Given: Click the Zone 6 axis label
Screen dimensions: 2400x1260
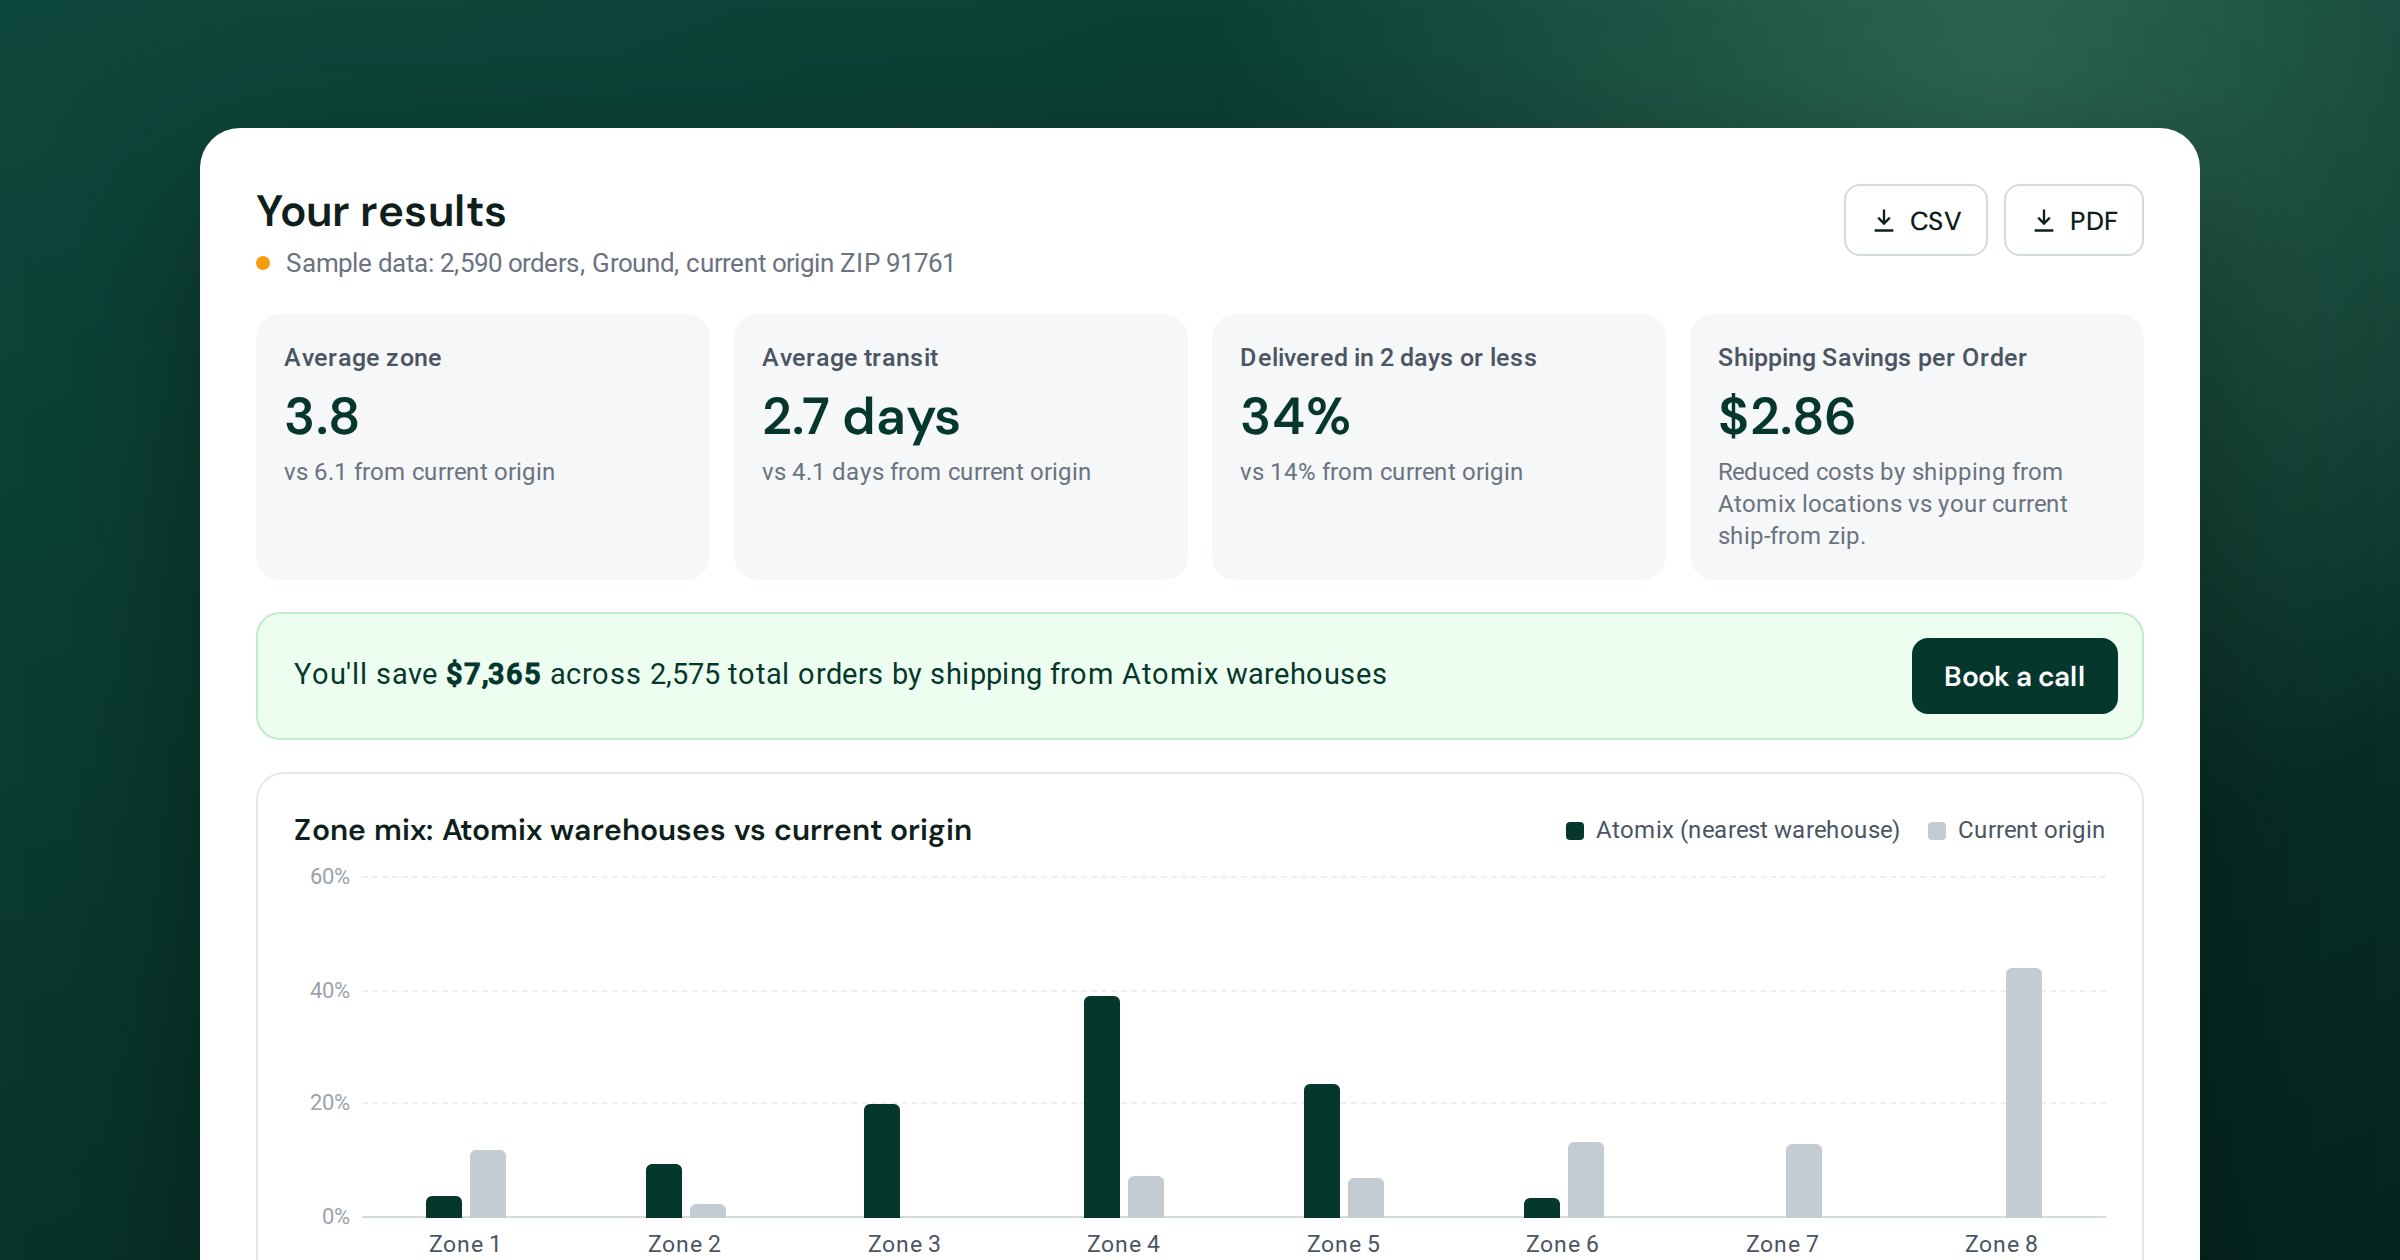Looking at the screenshot, I should pyautogui.click(x=1562, y=1244).
